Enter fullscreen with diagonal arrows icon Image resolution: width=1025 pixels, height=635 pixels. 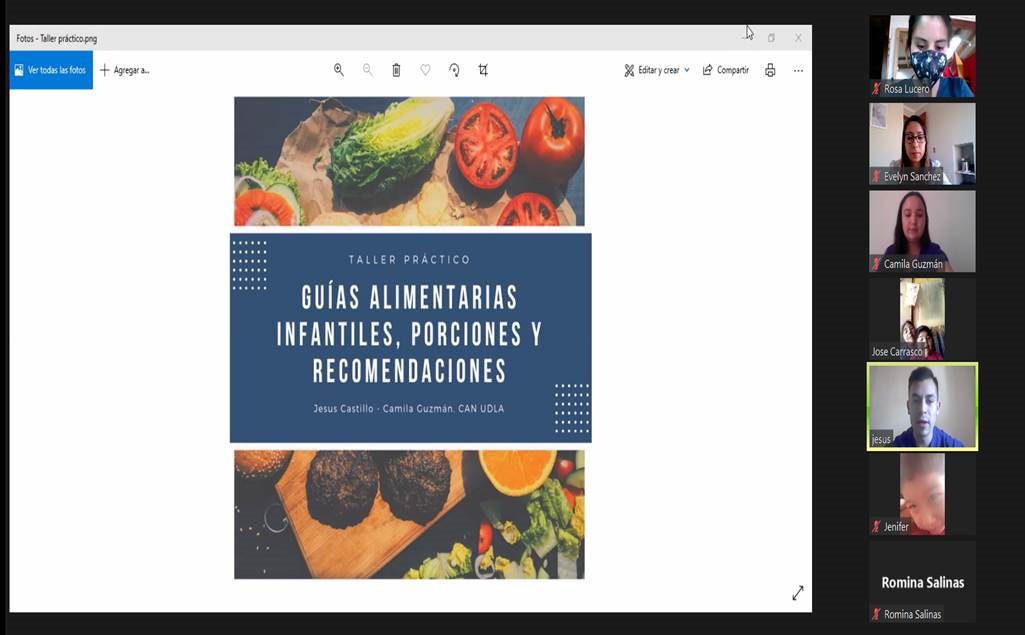coord(797,593)
